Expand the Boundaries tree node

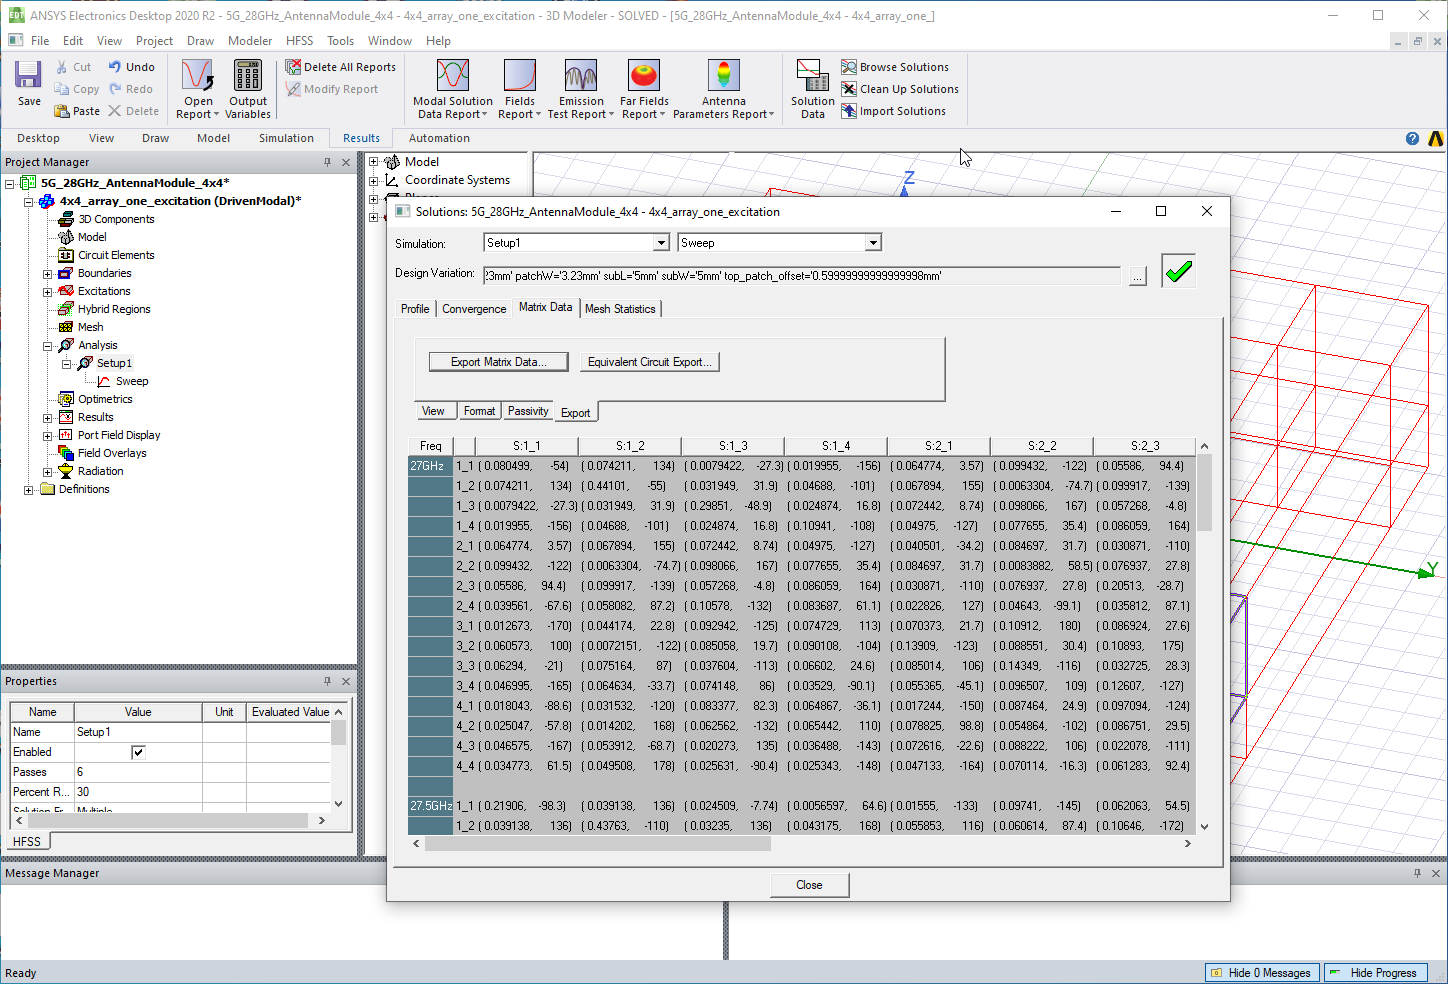point(47,273)
